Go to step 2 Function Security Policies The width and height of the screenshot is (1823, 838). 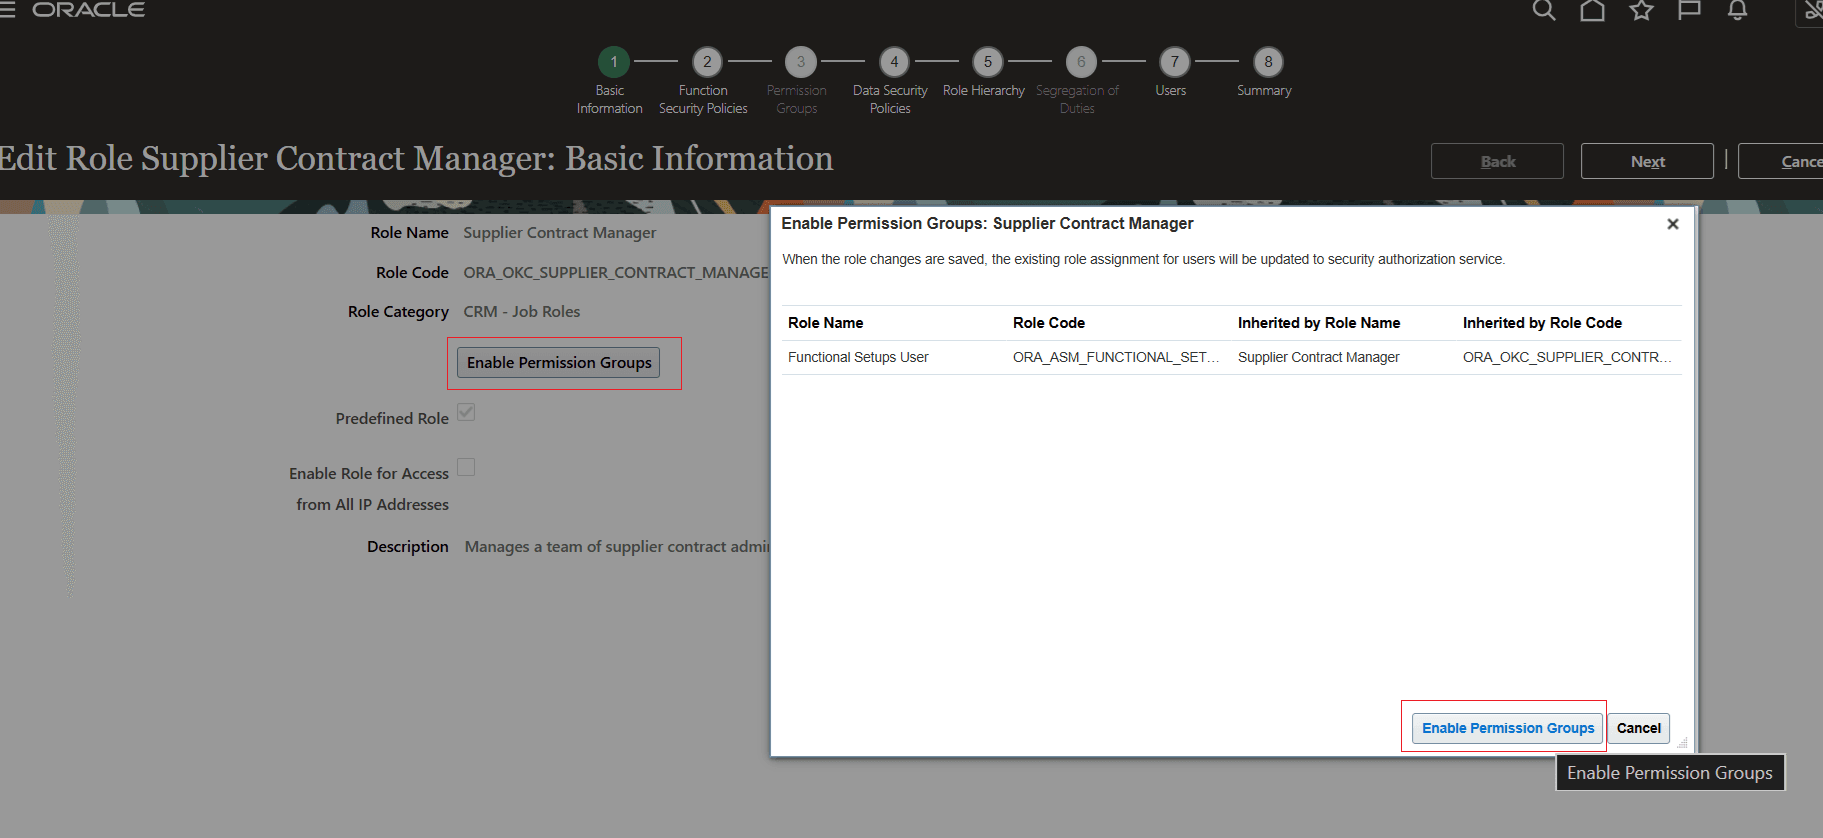click(707, 62)
